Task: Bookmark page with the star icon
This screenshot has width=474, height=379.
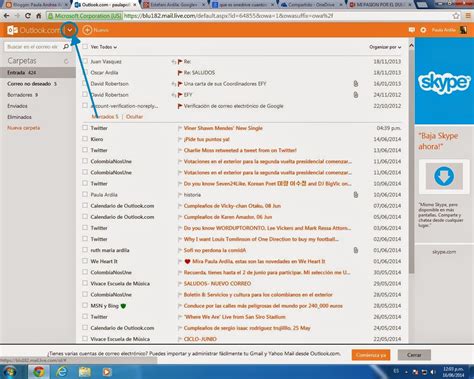Action: pyautogui.click(x=456, y=16)
